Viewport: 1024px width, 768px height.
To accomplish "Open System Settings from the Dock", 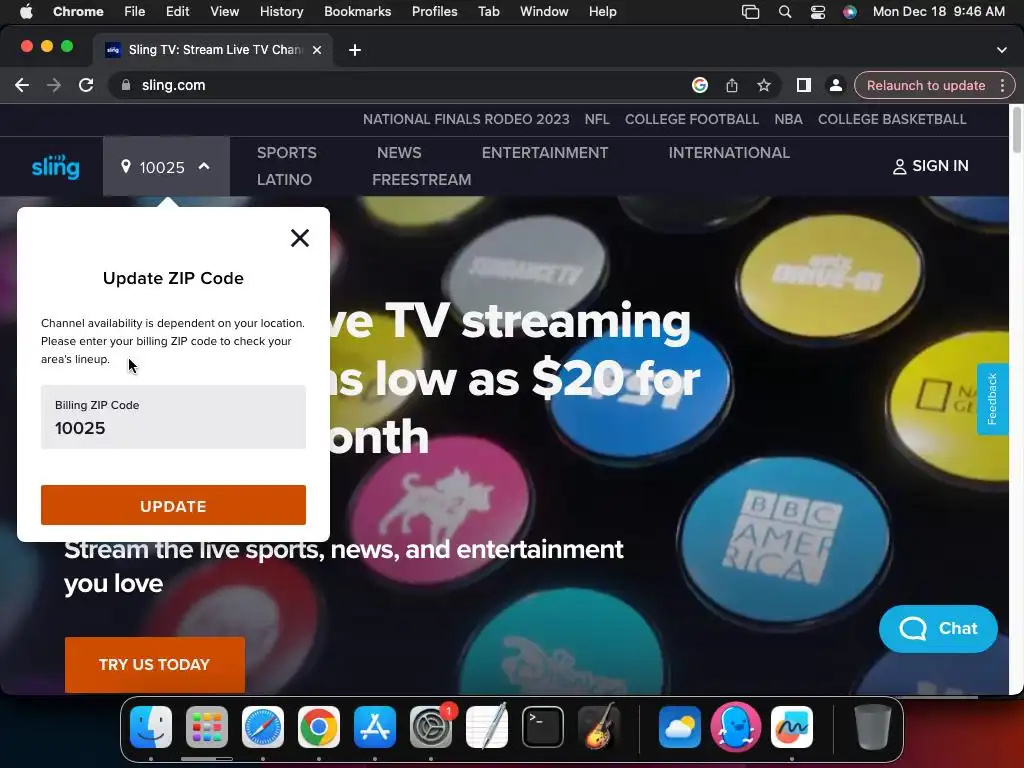I will [x=431, y=727].
